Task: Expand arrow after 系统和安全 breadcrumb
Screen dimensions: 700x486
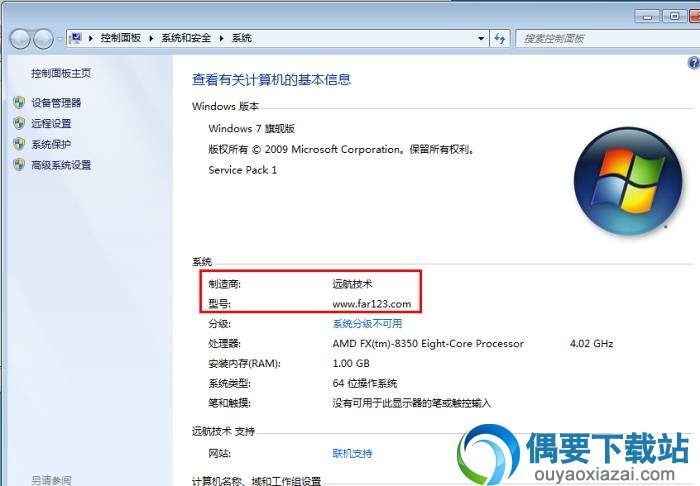Action: (221, 38)
